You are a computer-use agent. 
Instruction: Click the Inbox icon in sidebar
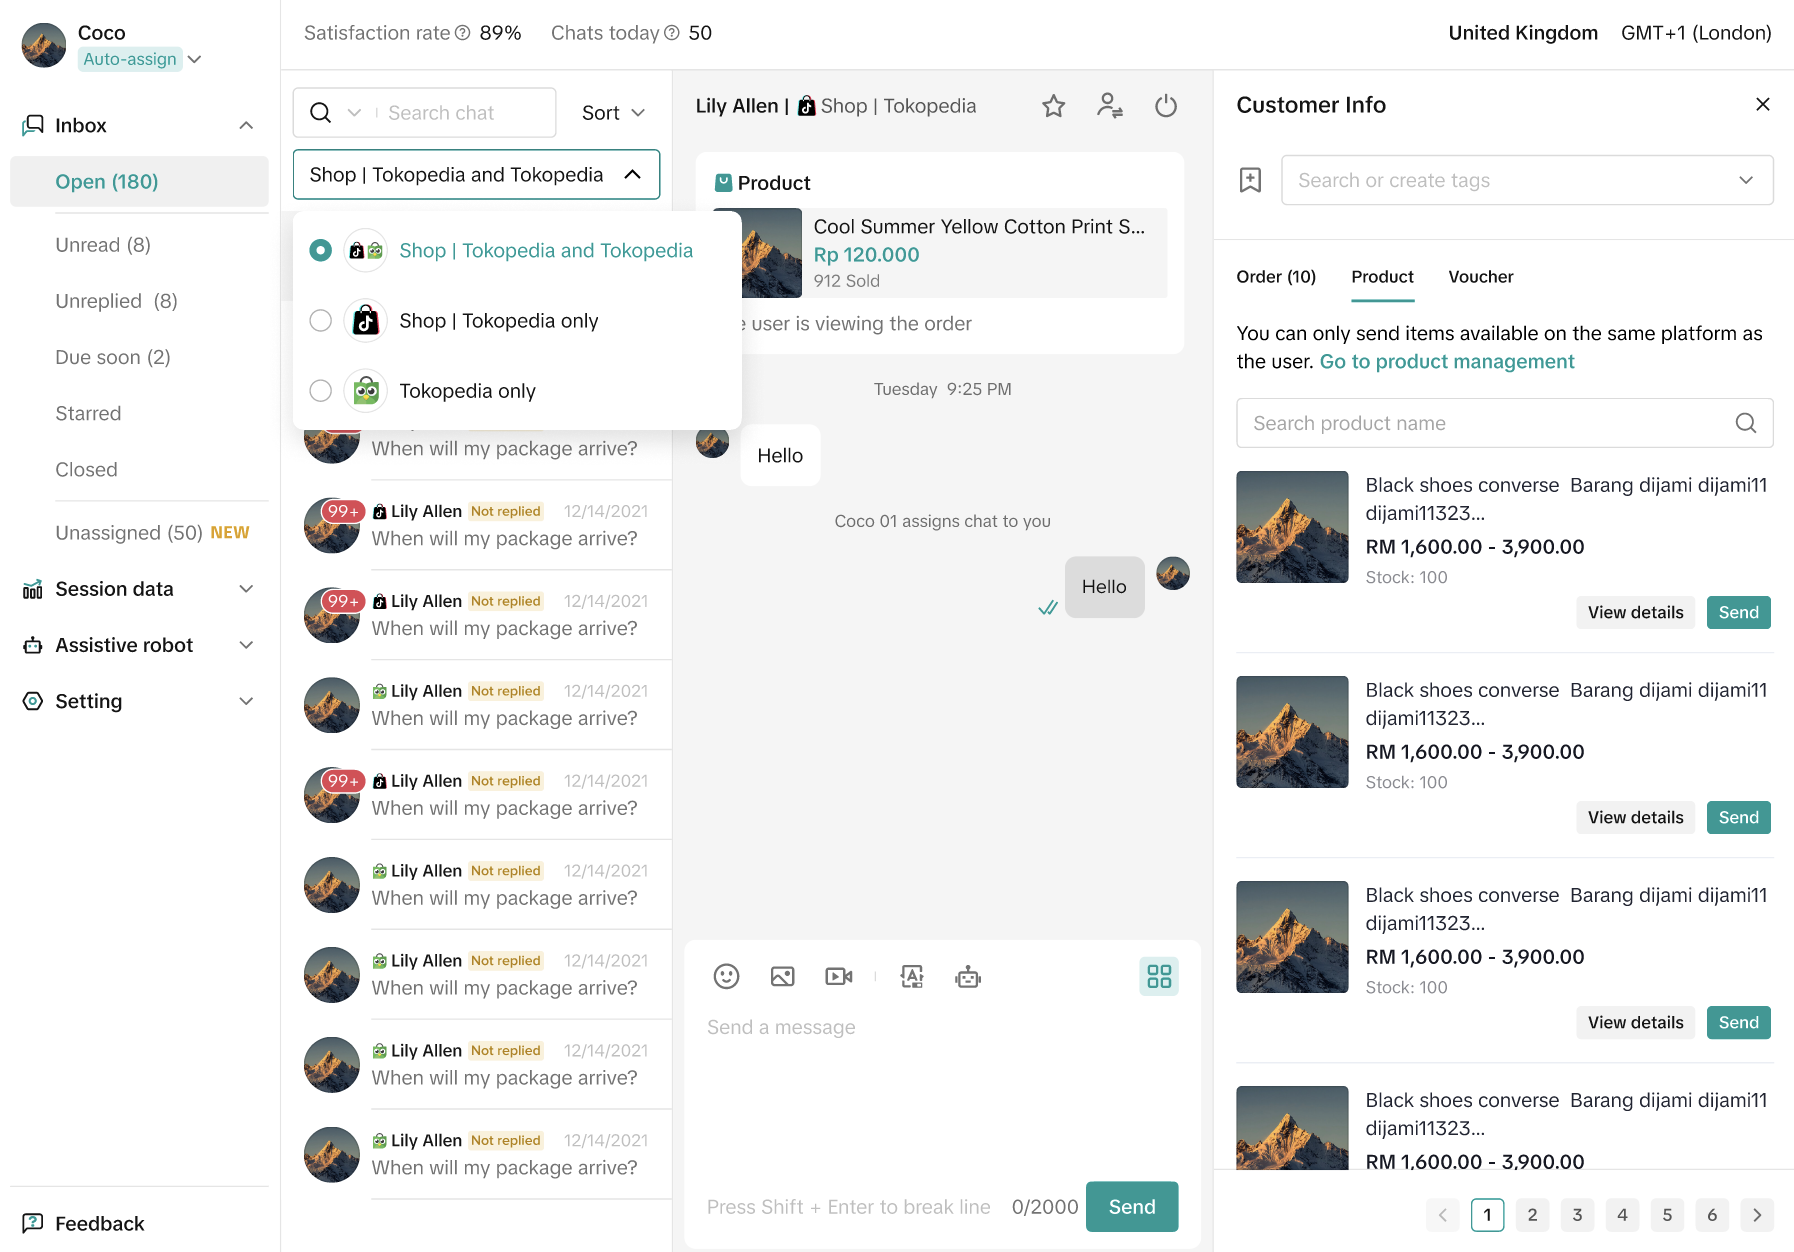coord(33,125)
